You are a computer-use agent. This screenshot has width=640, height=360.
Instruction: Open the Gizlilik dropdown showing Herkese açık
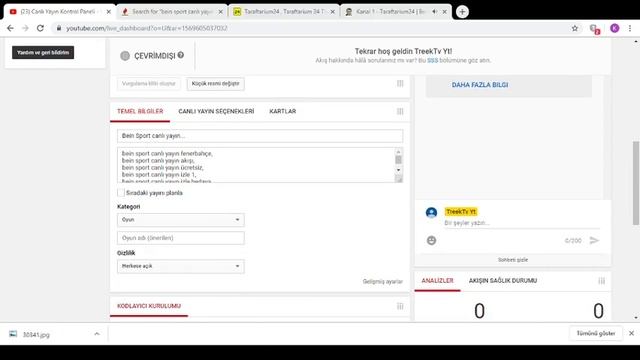pos(181,266)
